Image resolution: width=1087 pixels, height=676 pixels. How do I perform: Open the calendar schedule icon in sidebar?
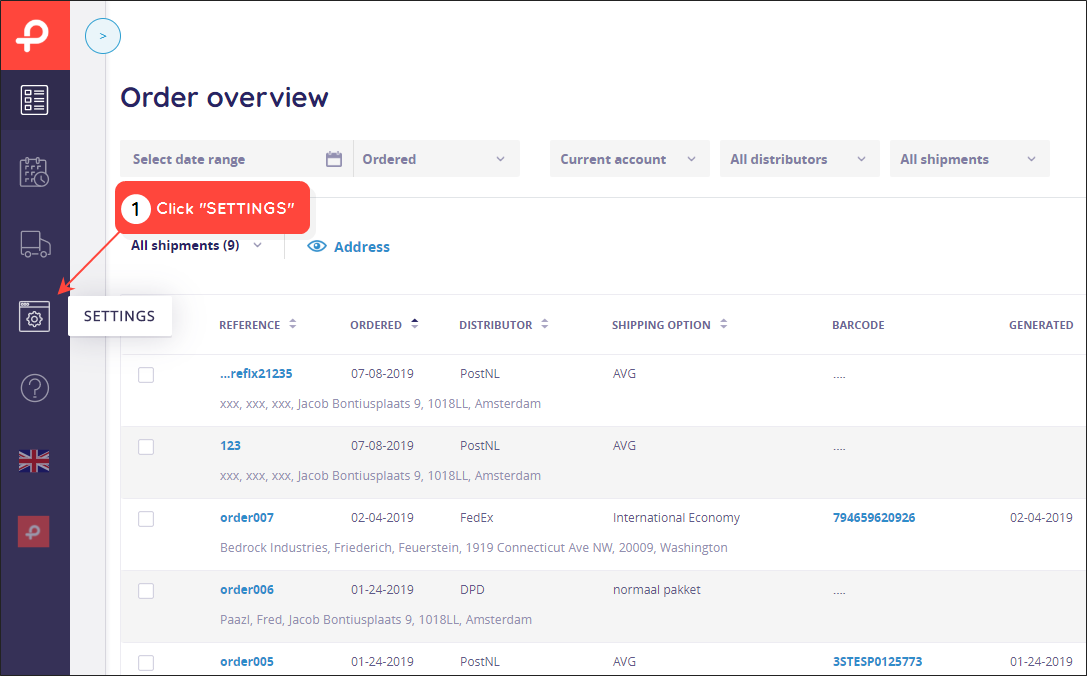coord(34,172)
